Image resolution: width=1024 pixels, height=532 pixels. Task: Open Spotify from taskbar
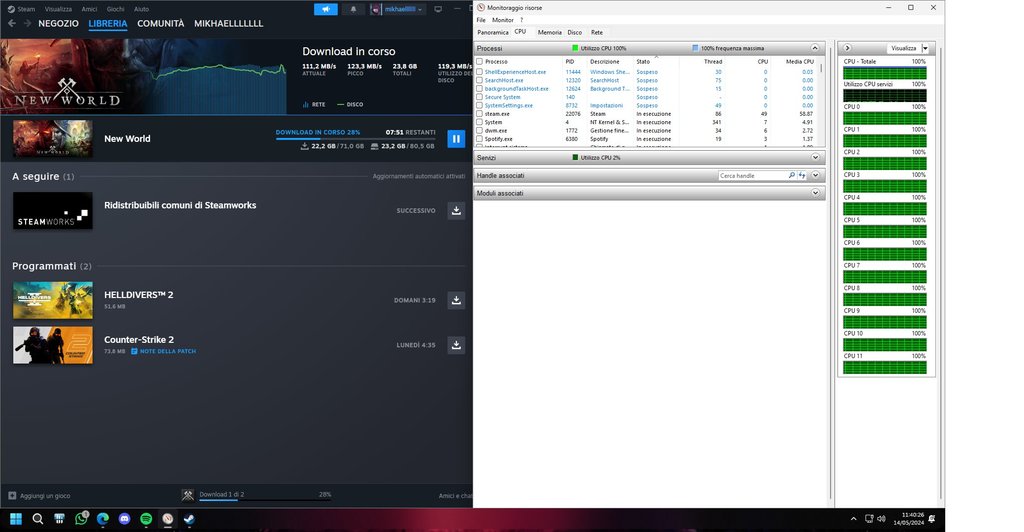[146, 519]
